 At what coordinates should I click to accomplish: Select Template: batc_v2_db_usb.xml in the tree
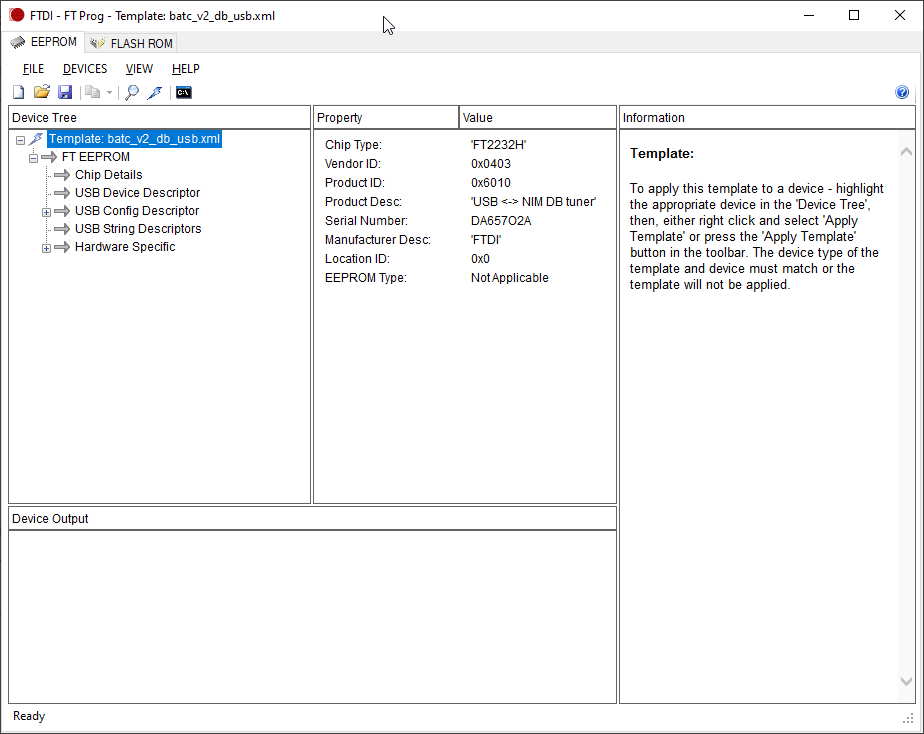pyautogui.click(x=134, y=139)
